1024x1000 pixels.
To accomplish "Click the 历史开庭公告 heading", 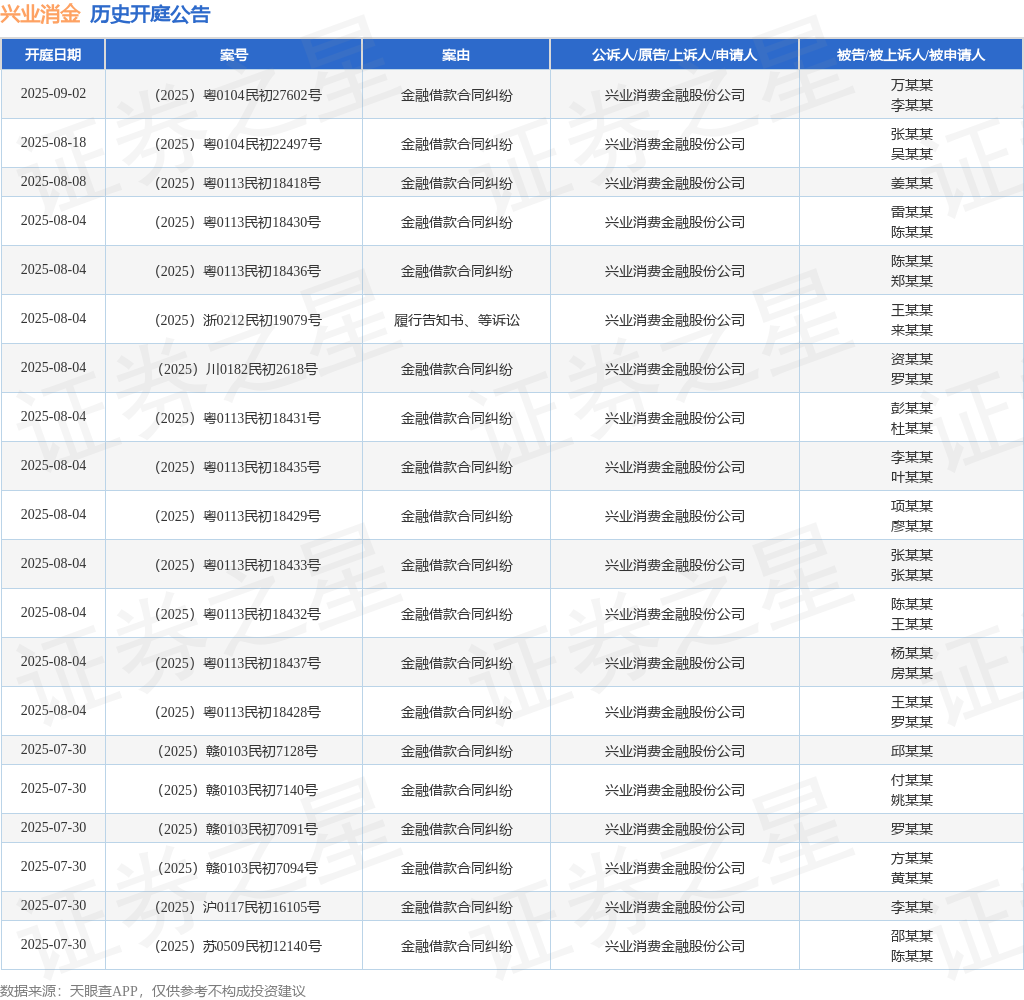I will tap(150, 14).
